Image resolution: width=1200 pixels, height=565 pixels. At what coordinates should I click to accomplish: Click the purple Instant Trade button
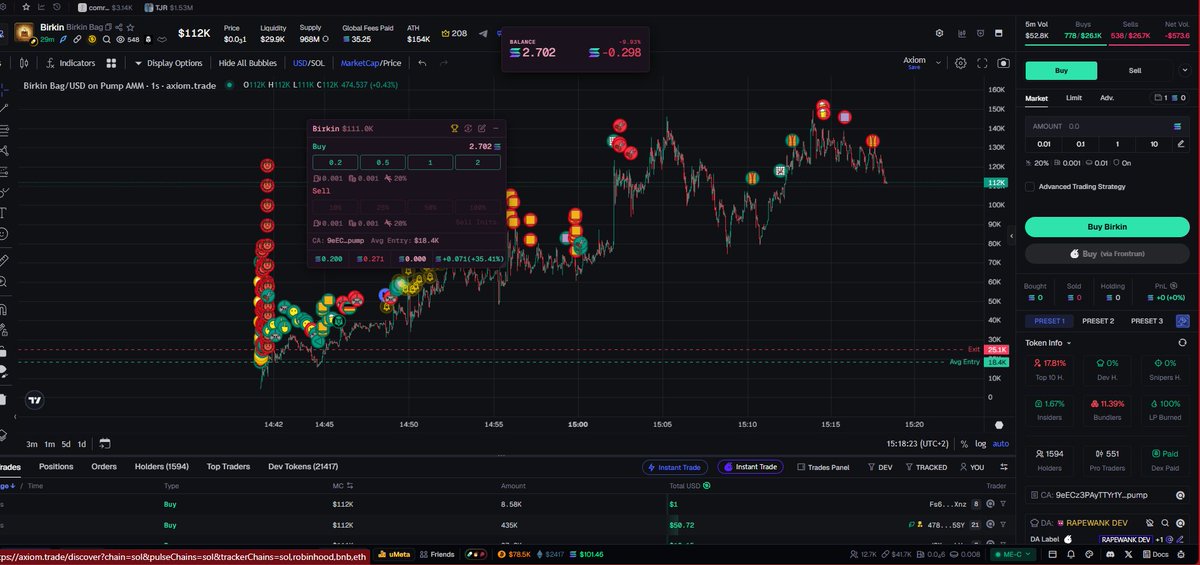[x=749, y=467]
